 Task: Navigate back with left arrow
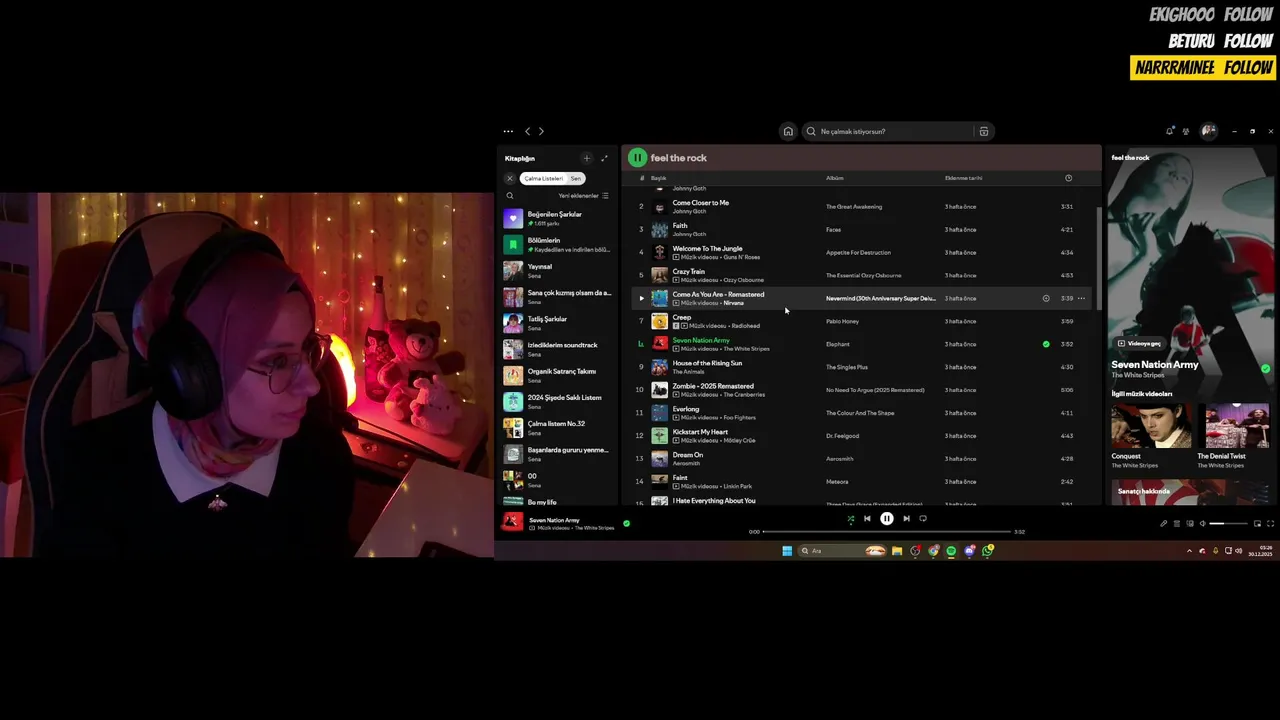tap(528, 131)
